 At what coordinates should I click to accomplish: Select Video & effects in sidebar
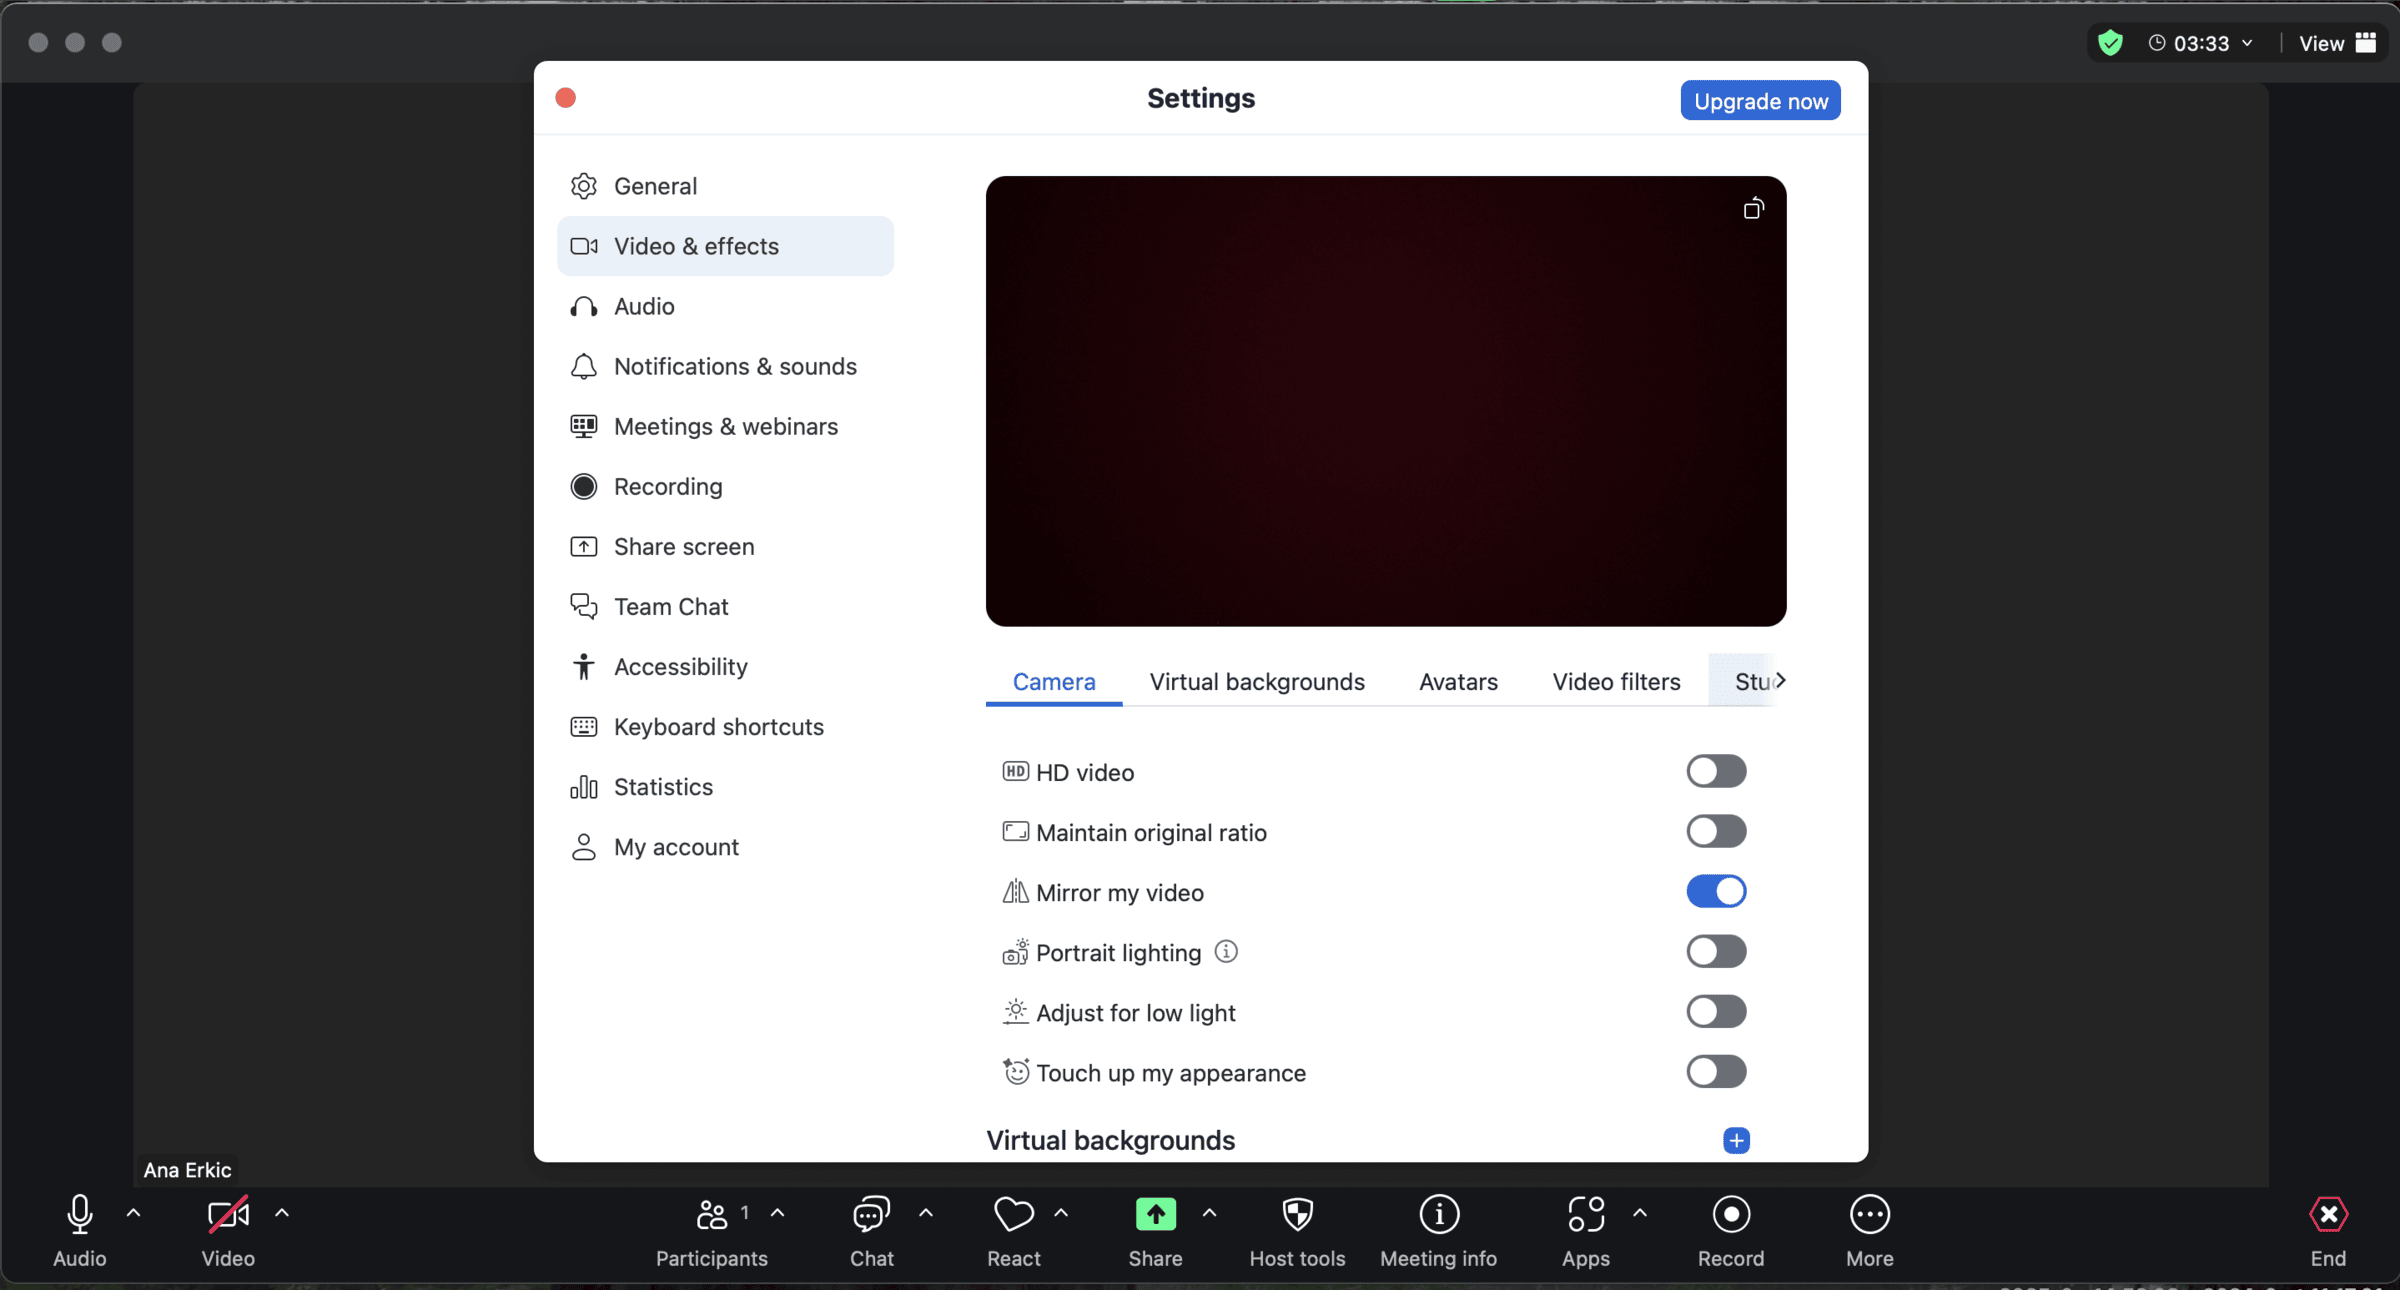coord(725,246)
